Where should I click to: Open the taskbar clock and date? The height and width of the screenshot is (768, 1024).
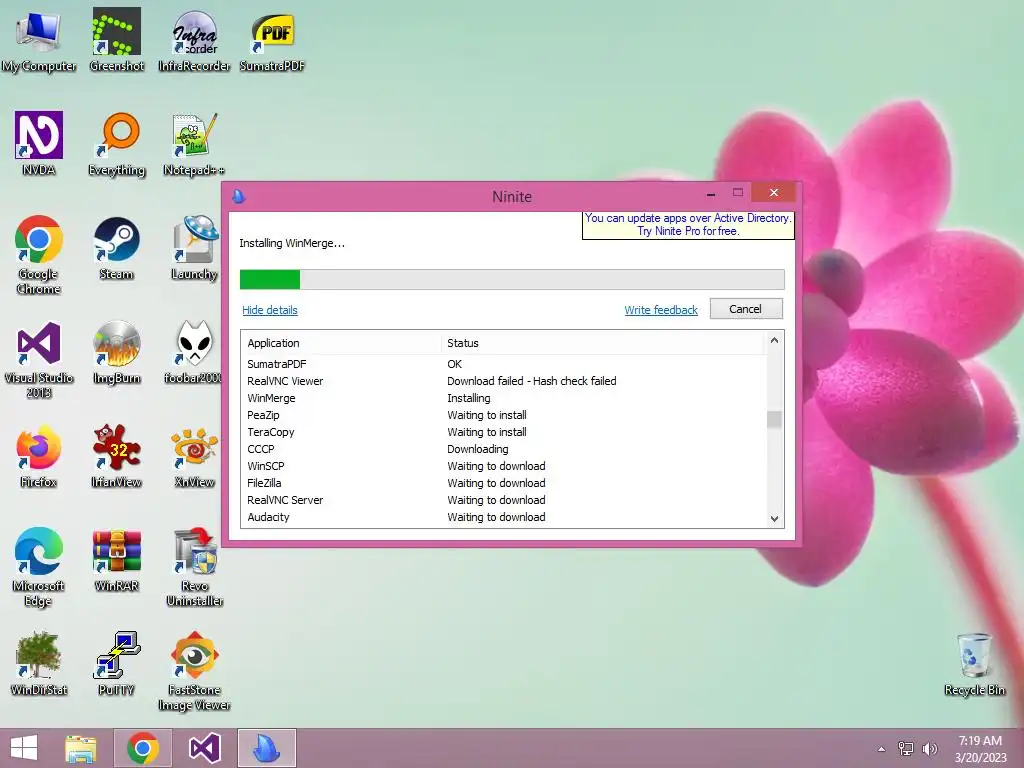(x=980, y=749)
